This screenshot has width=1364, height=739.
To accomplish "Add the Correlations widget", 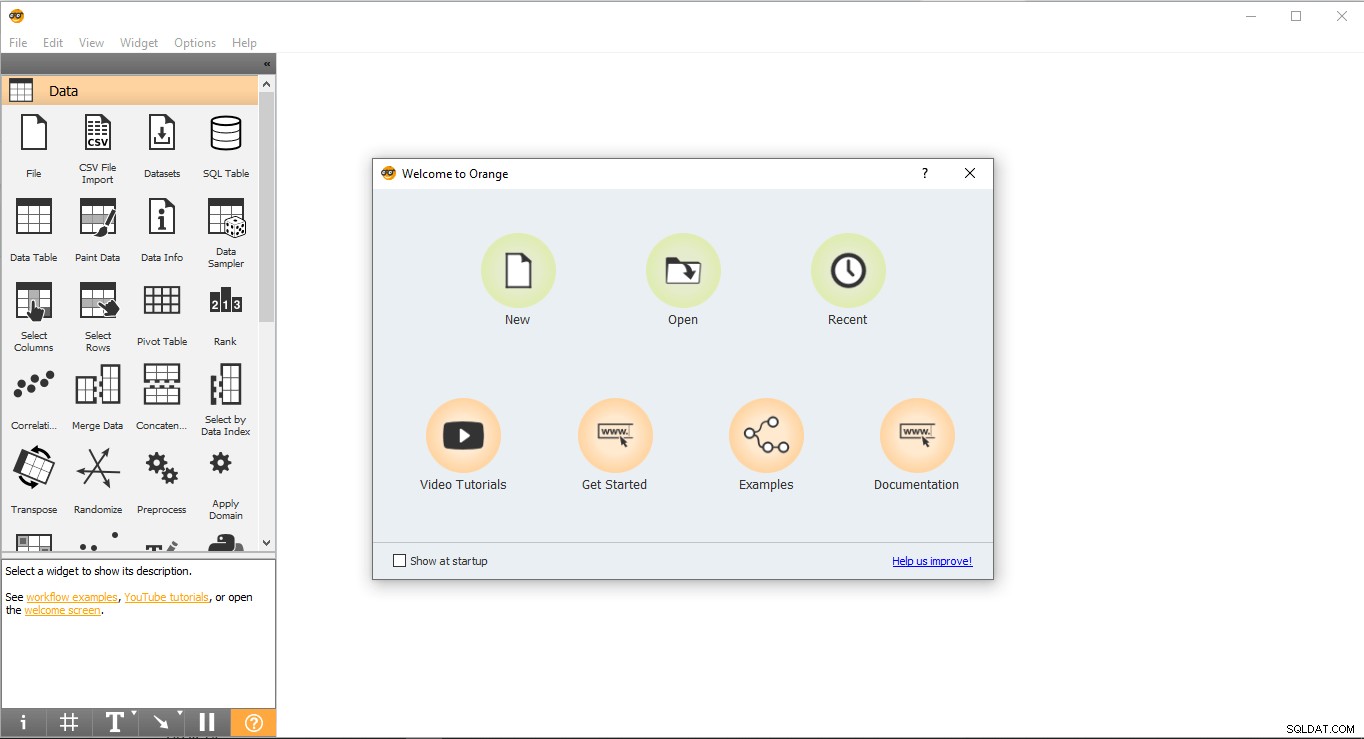I will point(34,385).
